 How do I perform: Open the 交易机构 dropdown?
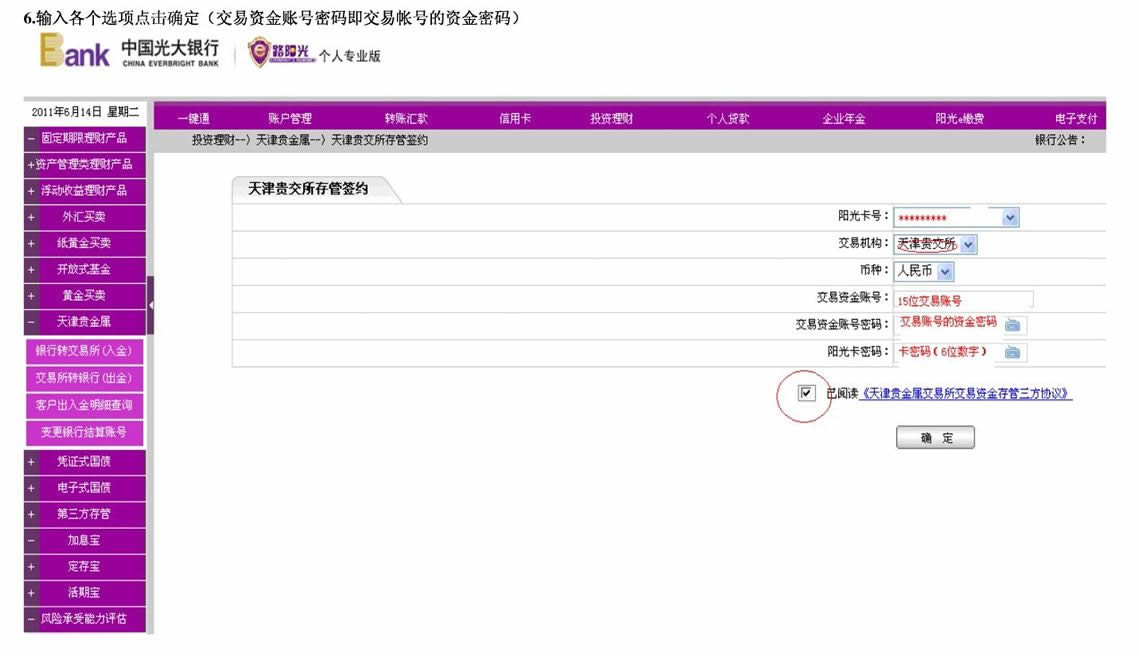tap(968, 245)
